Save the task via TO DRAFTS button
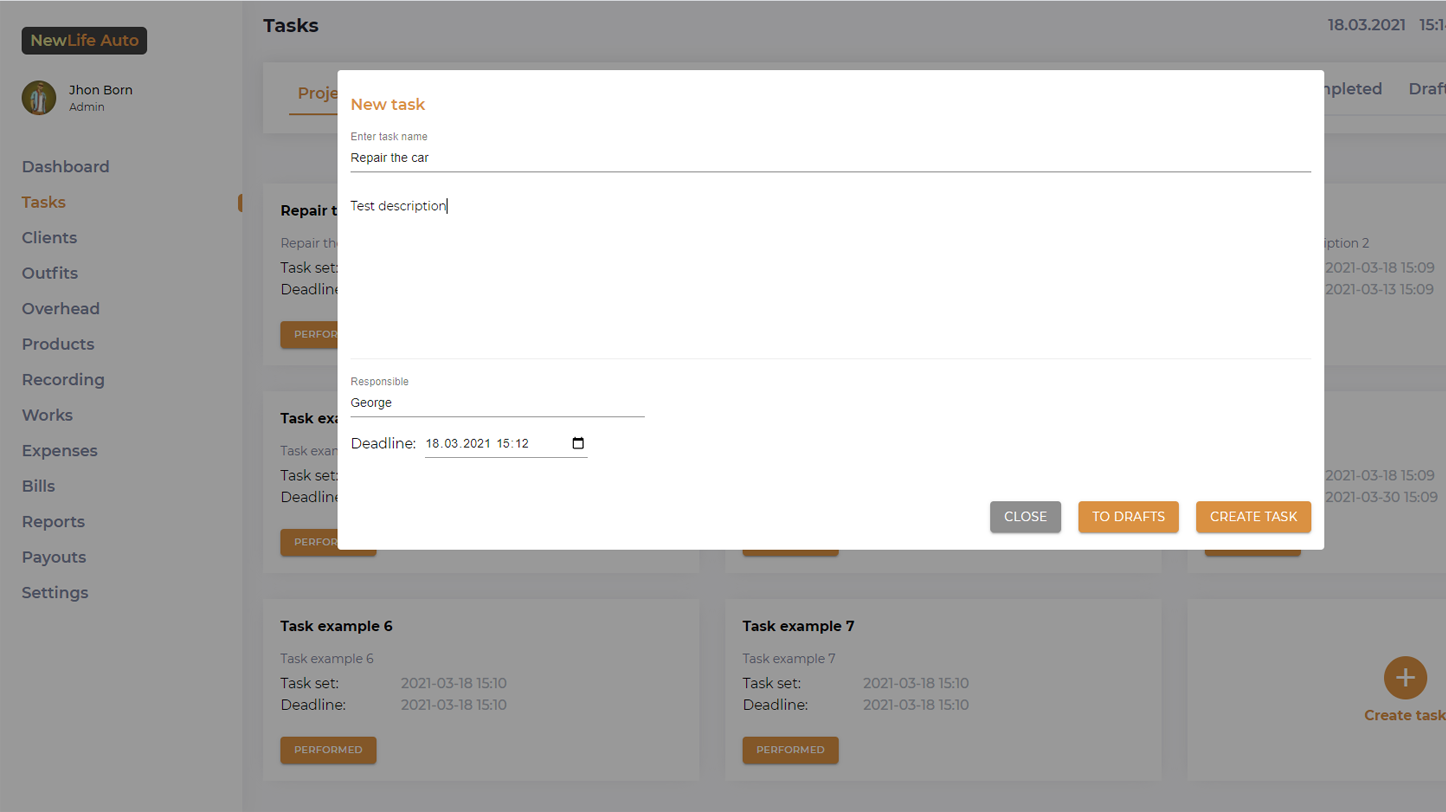Screen dimensions: 1446x812 pos(1128,517)
